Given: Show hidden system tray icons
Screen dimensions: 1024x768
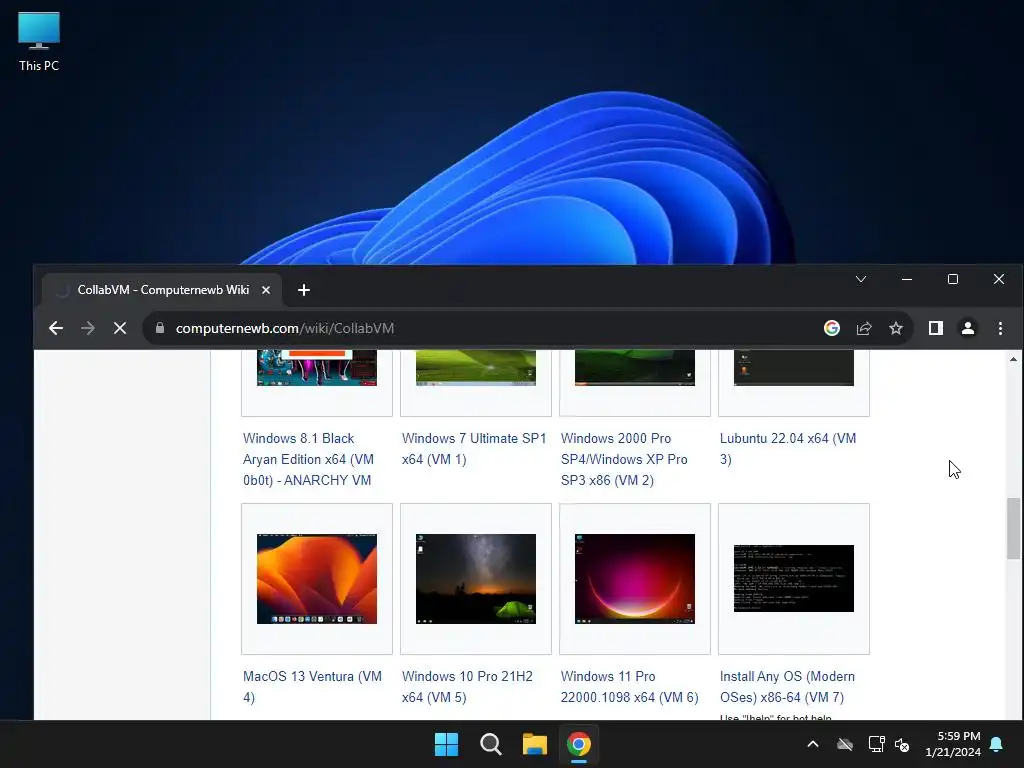Looking at the screenshot, I should click(813, 744).
